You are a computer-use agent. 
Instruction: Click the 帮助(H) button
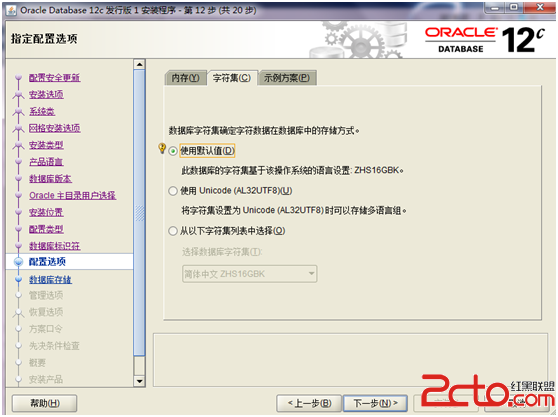(44, 403)
